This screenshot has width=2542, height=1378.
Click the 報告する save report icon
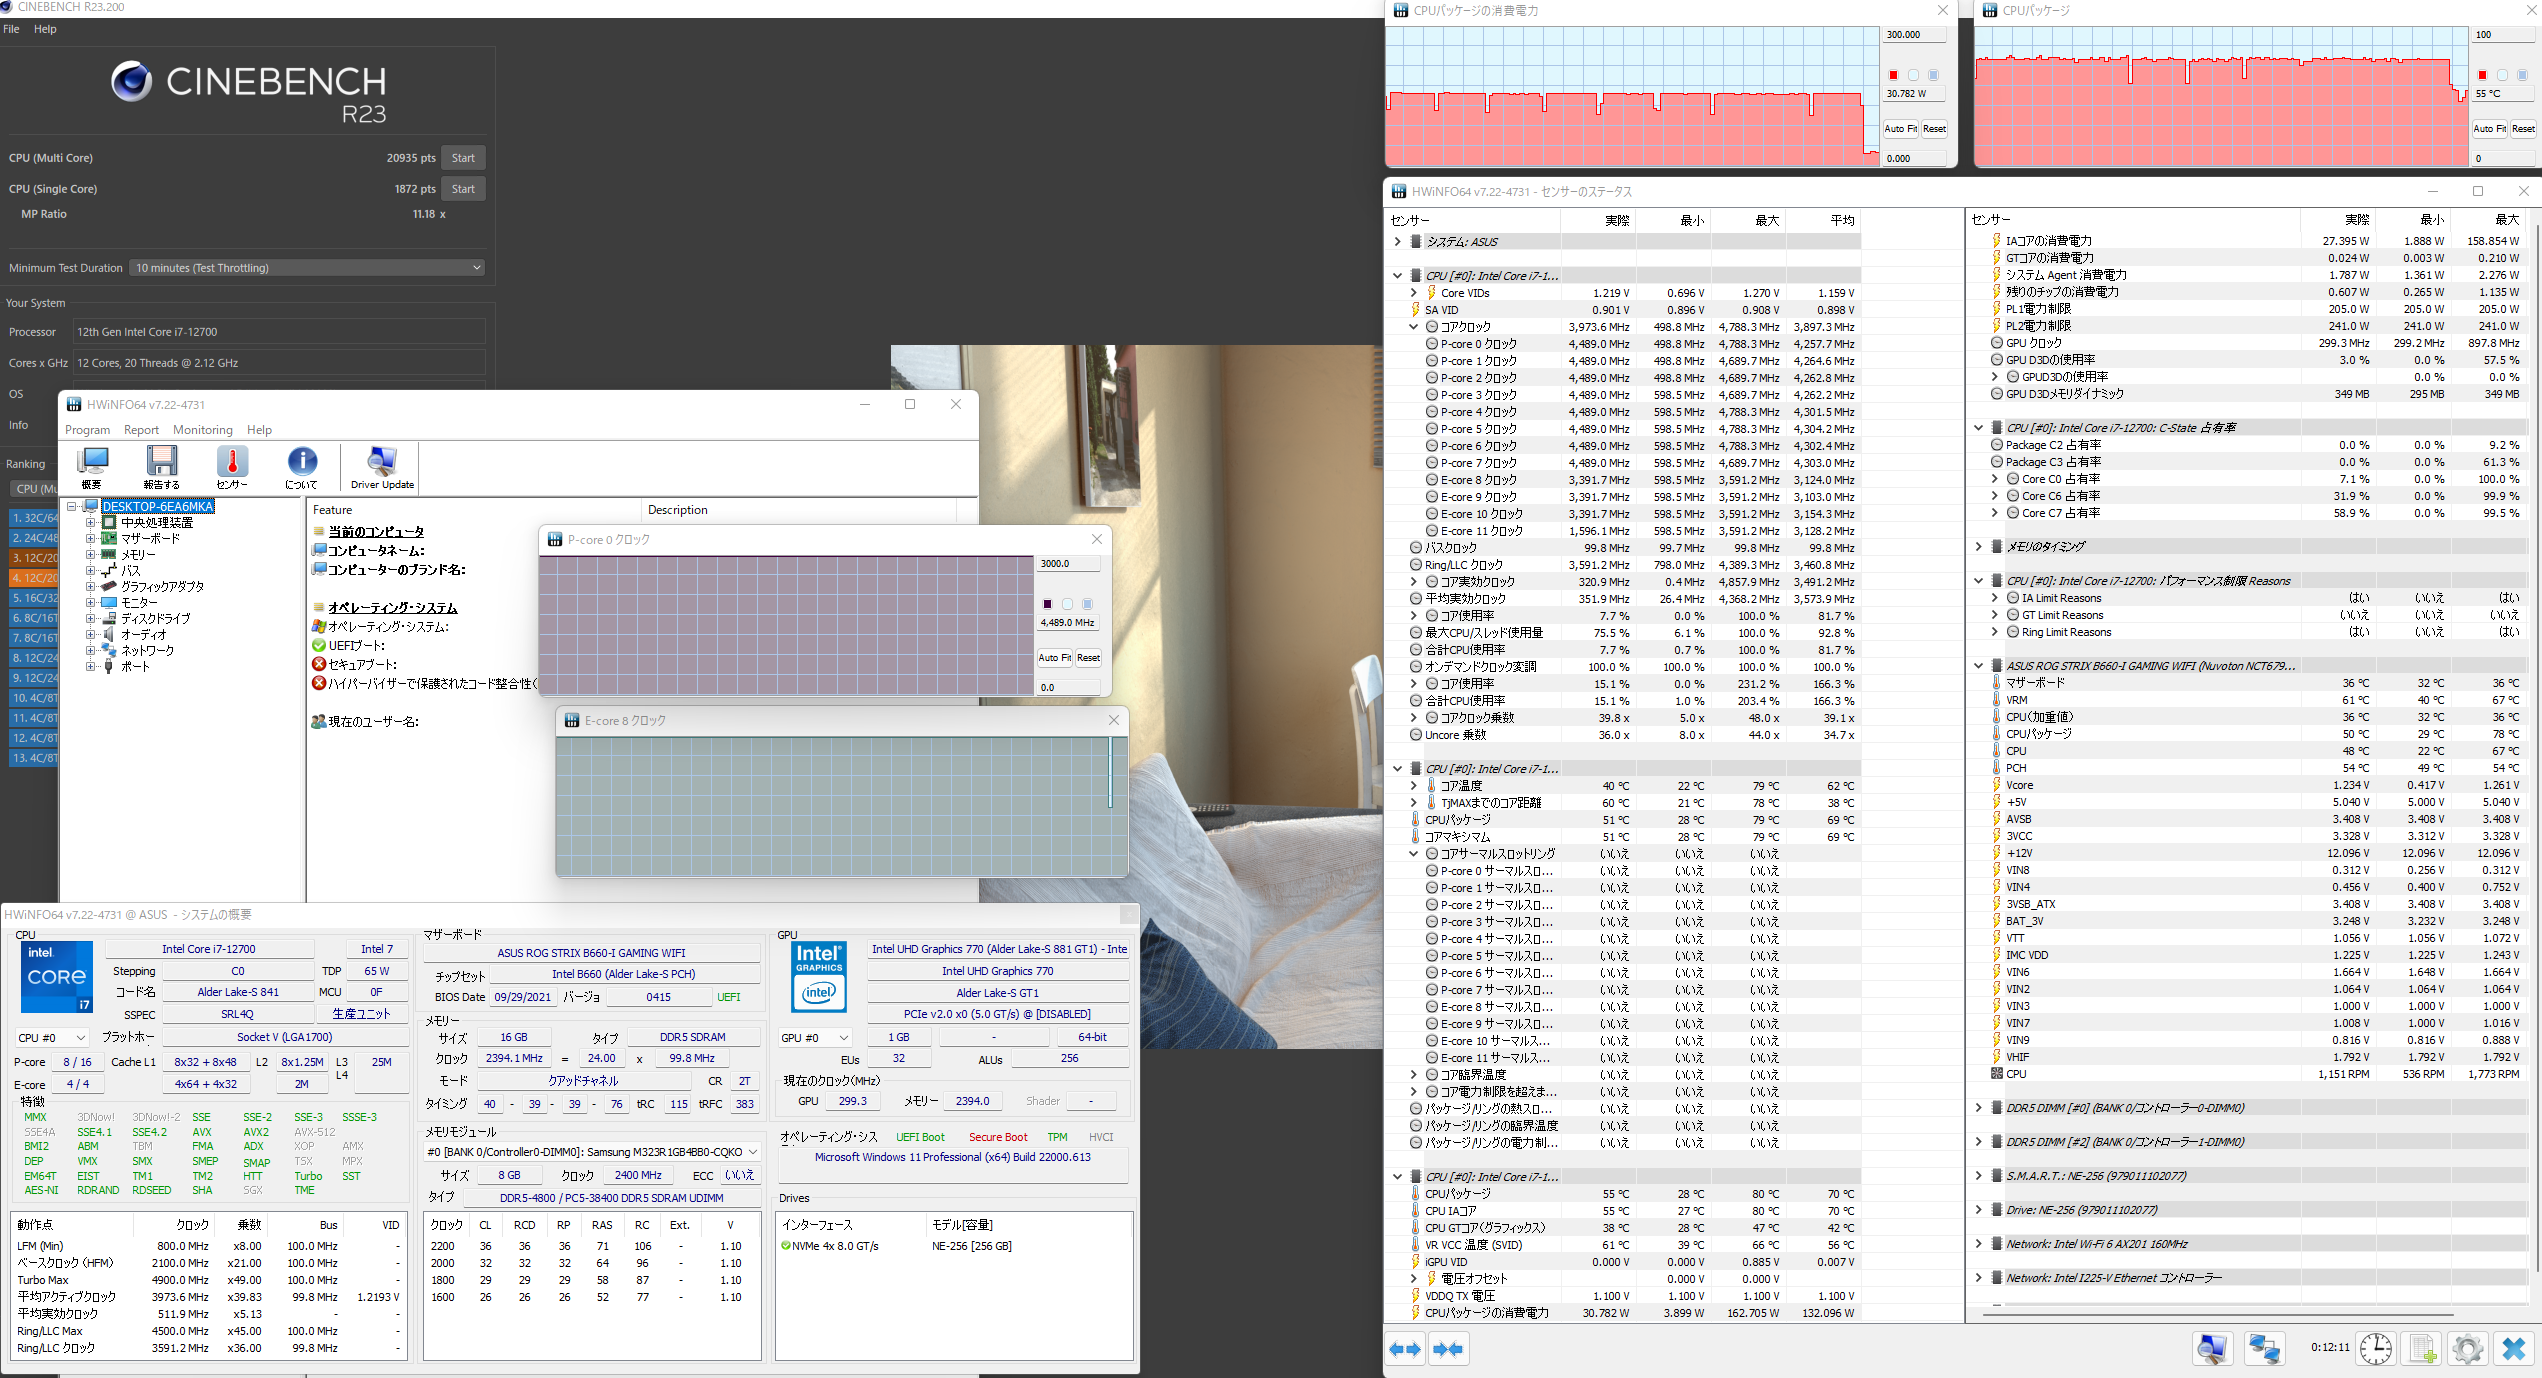click(161, 467)
